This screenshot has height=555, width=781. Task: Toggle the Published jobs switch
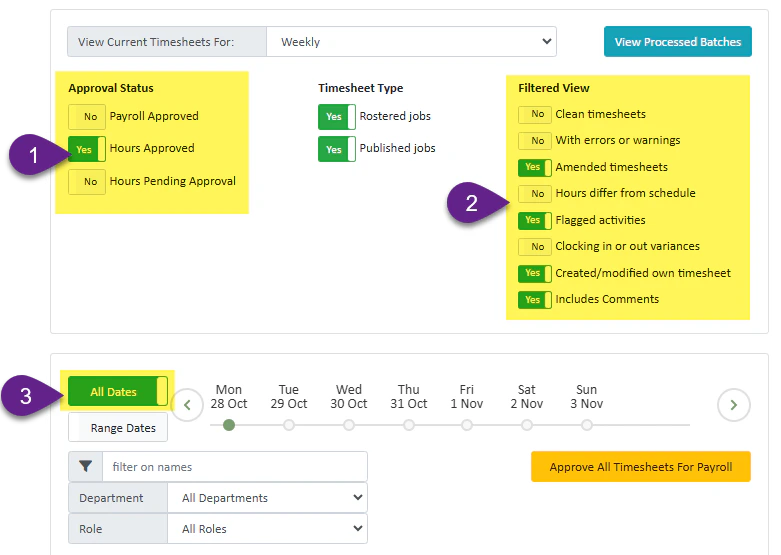click(337, 149)
